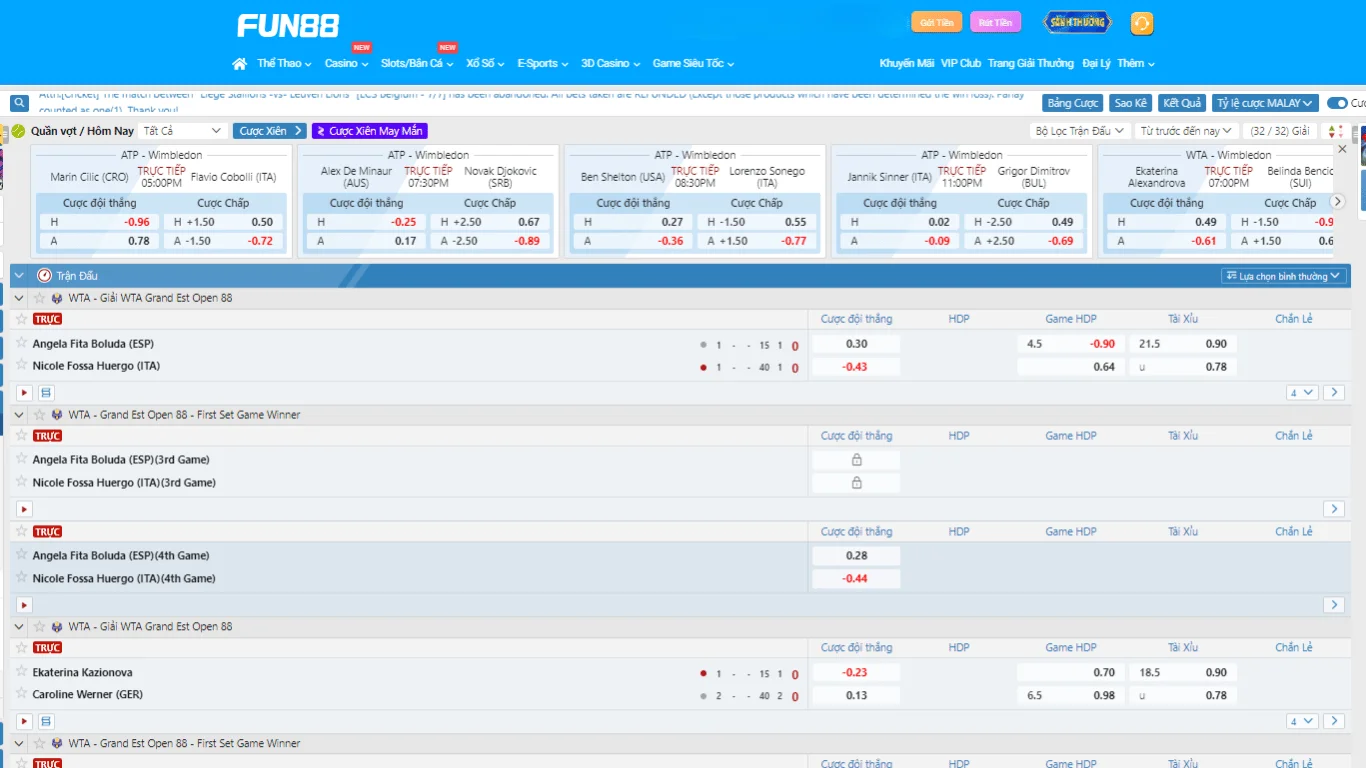1366x768 pixels.
Task: Click the Kết Quả results button
Action: 1182,103
